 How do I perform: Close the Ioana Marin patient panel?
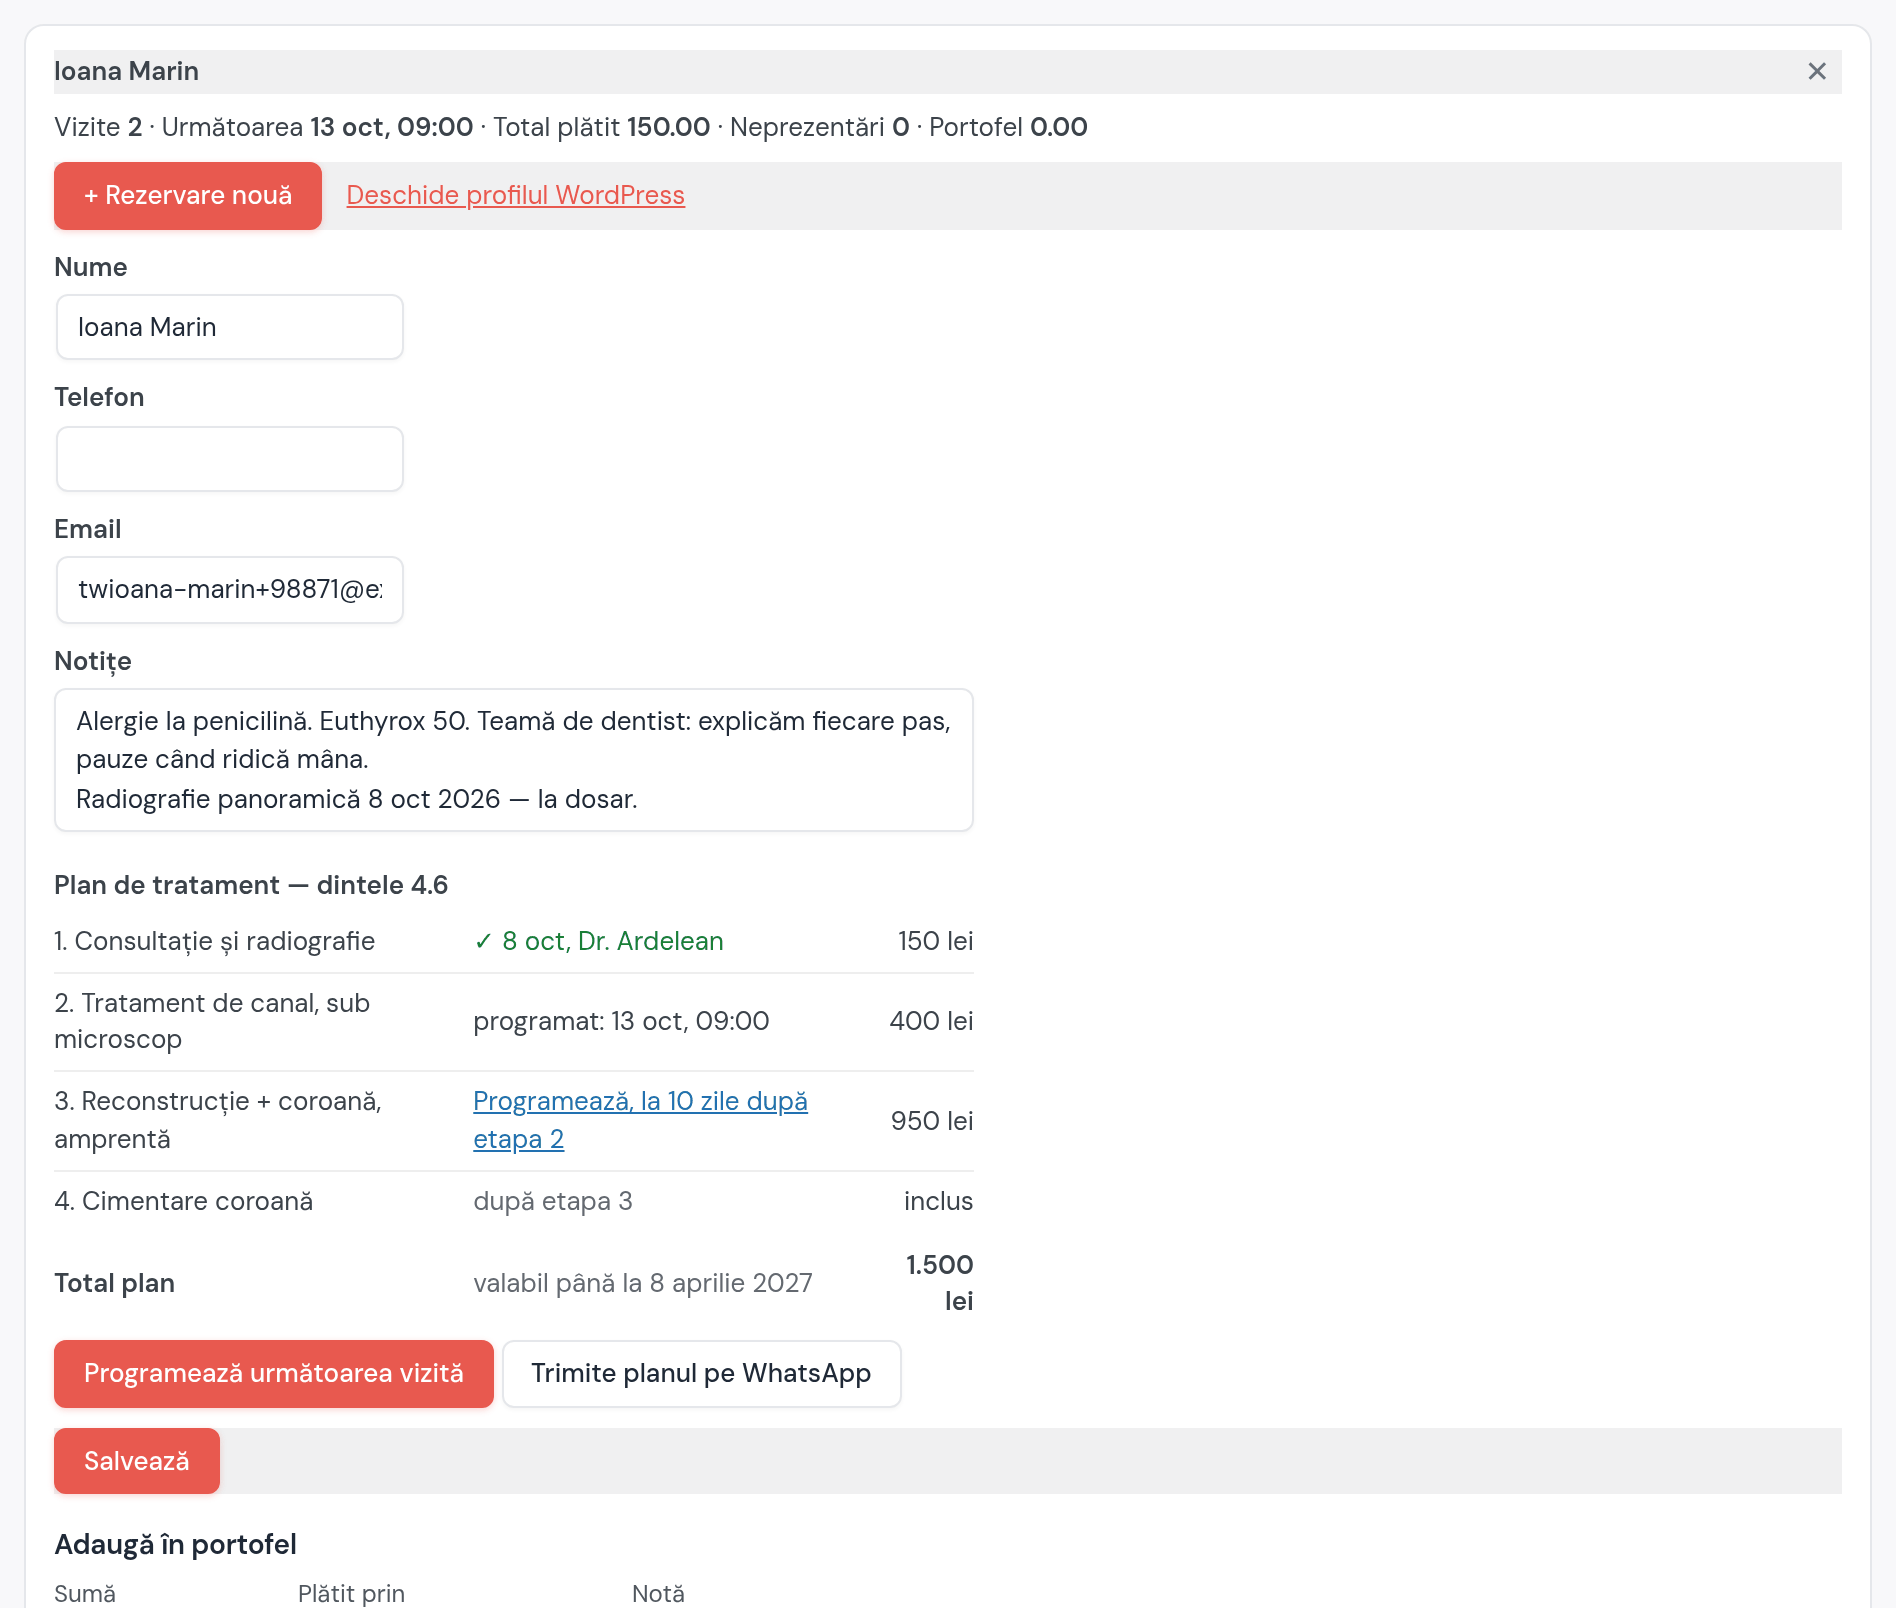[1817, 71]
